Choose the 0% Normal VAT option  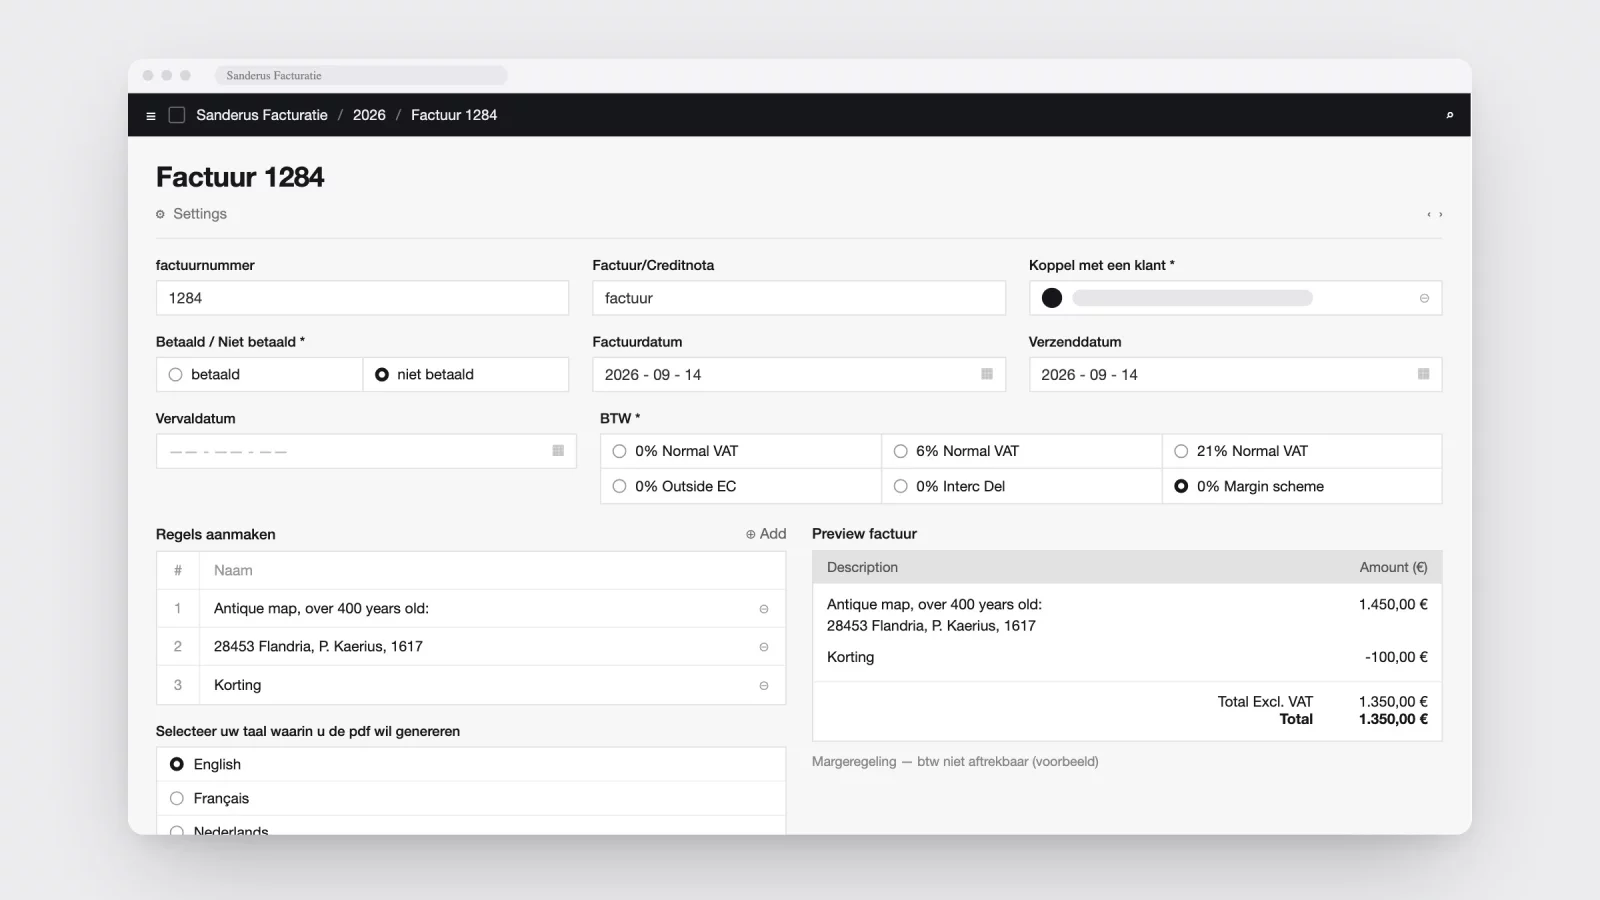(x=740, y=451)
